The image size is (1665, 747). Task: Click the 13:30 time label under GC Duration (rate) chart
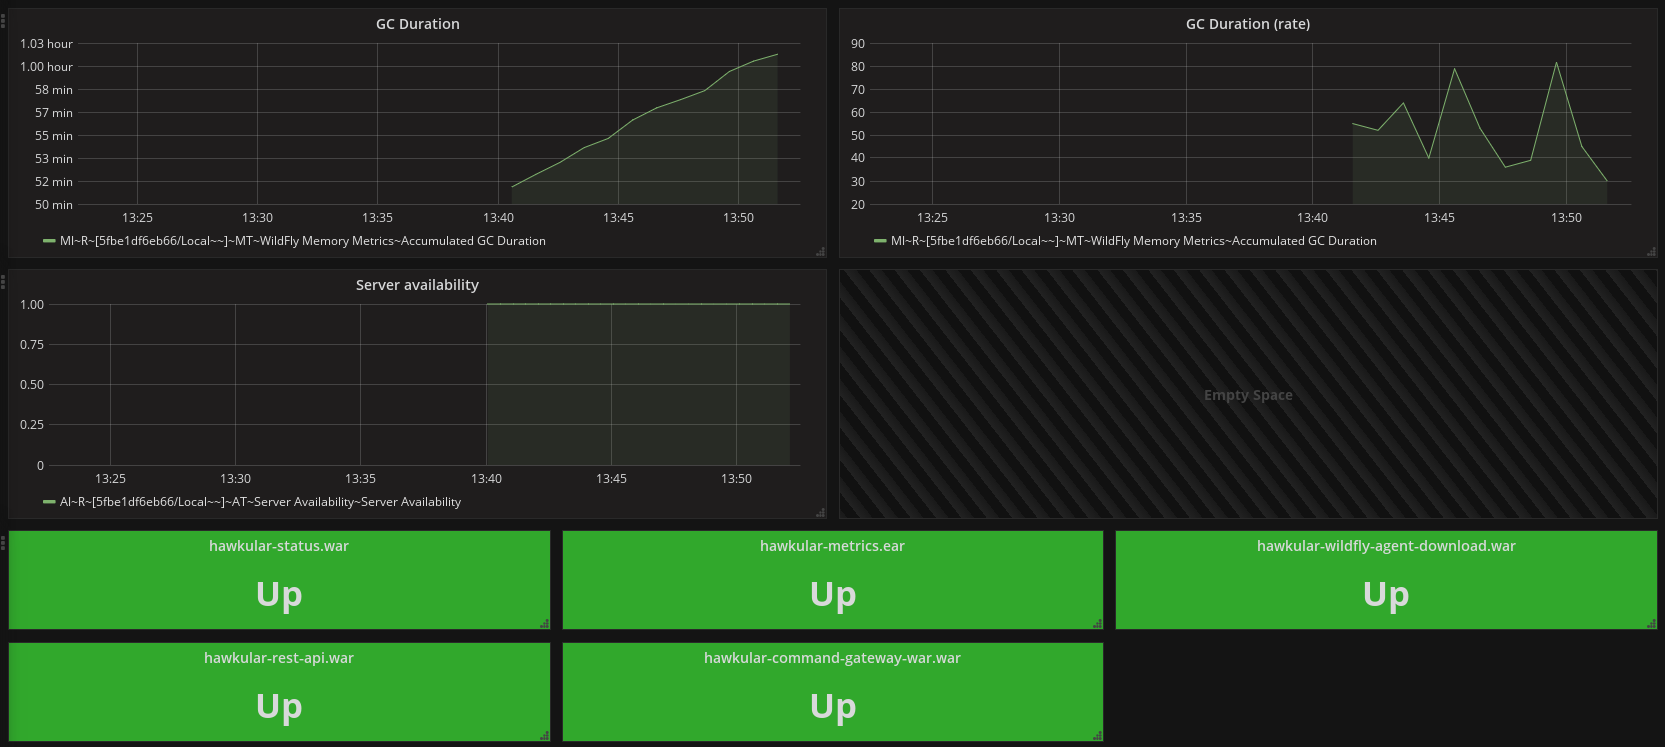coord(1059,218)
